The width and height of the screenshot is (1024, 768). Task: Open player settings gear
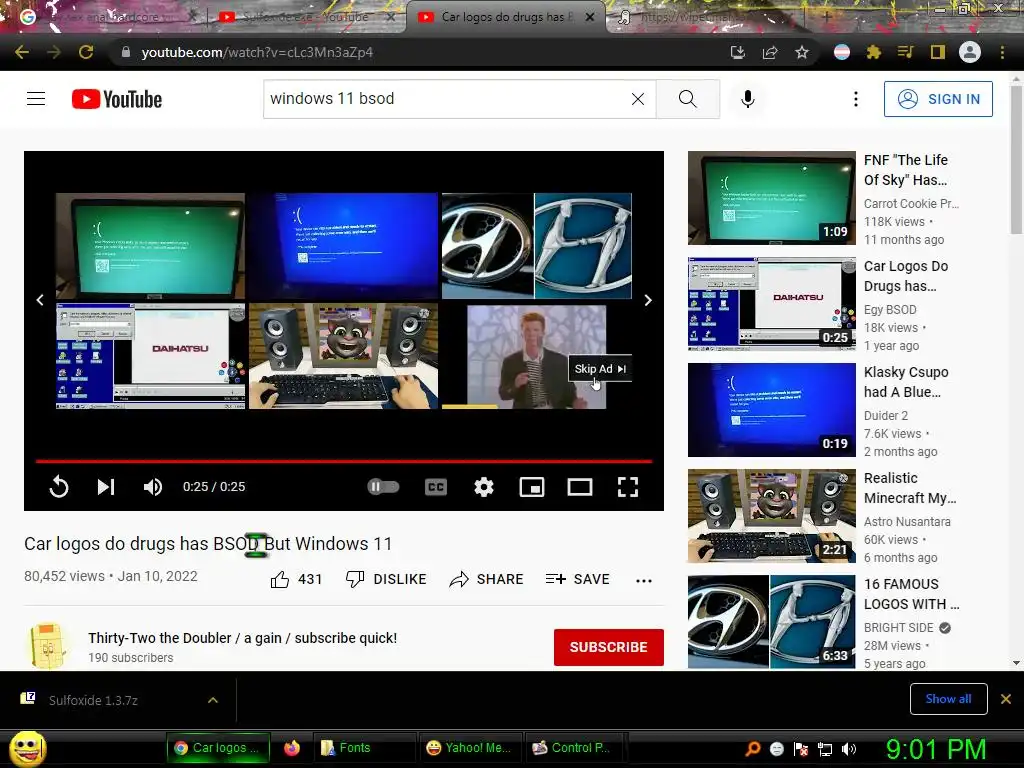pyautogui.click(x=484, y=487)
